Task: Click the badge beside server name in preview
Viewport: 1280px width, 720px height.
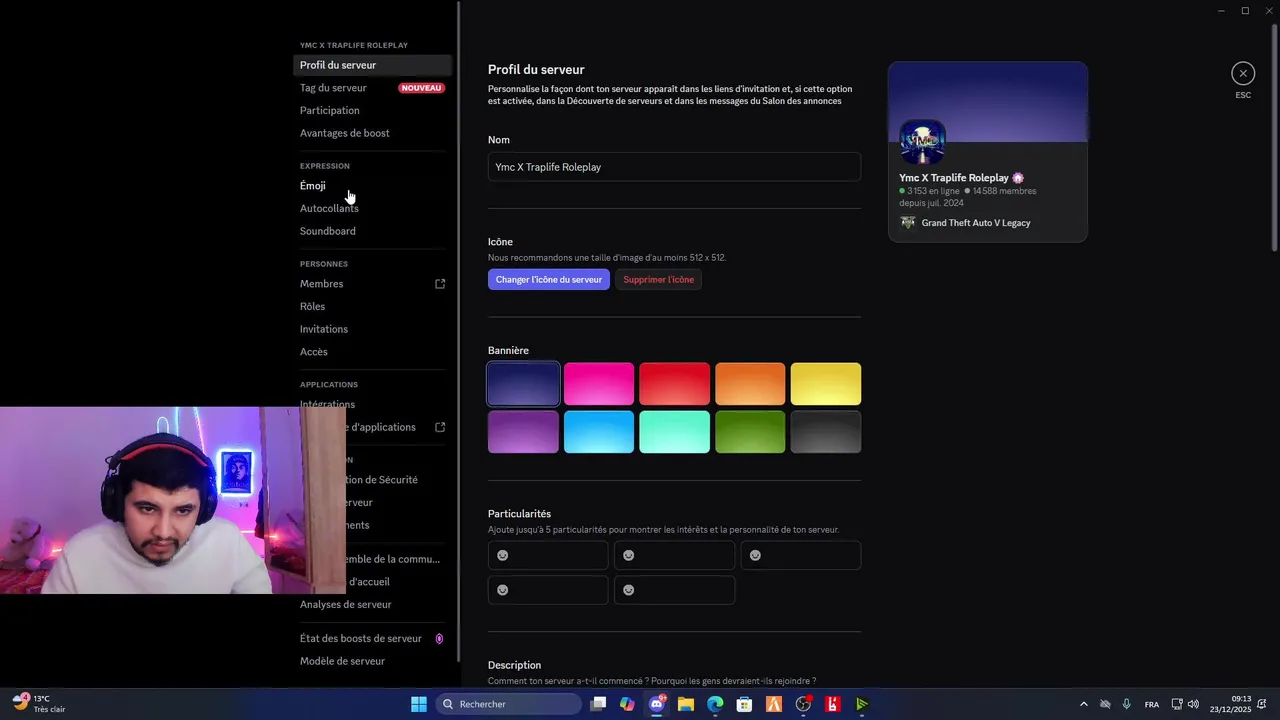Action: [1018, 178]
